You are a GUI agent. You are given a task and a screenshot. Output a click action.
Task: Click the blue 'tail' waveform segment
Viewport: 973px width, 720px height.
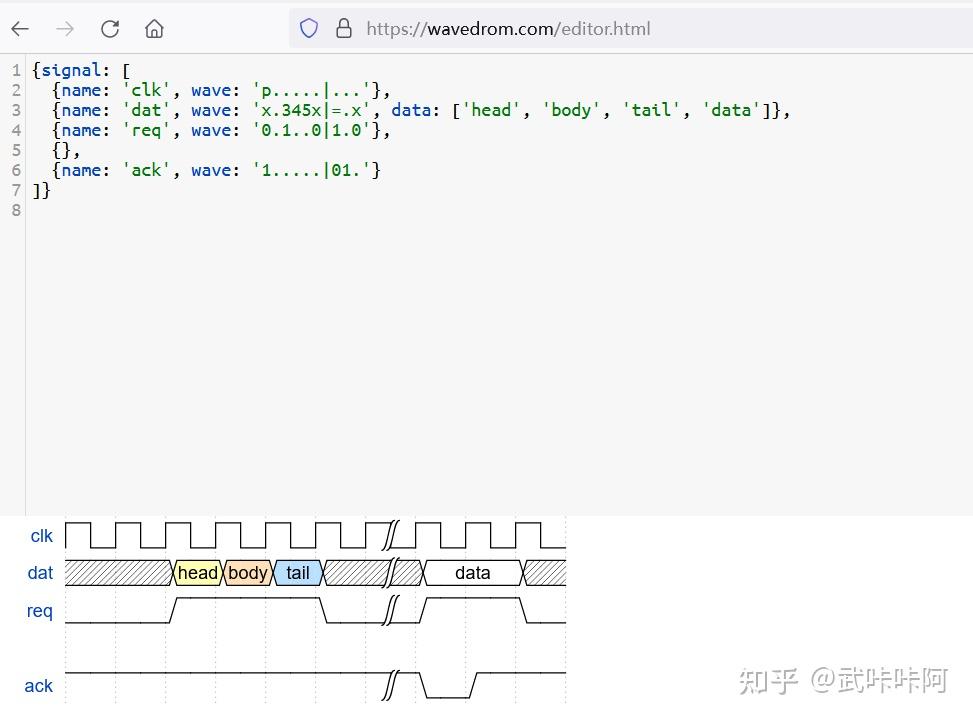point(298,573)
